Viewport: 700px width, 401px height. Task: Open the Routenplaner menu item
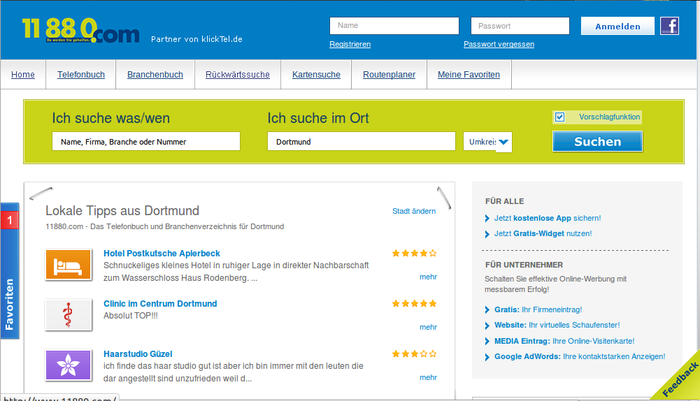point(389,75)
